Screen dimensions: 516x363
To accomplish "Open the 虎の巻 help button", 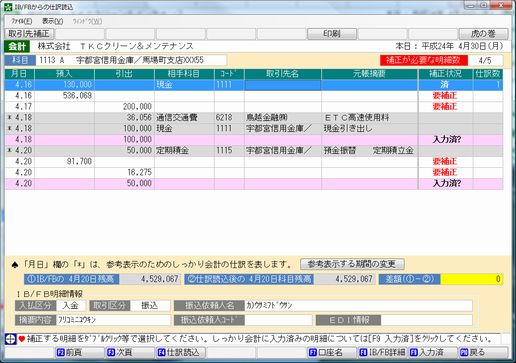I will point(483,34).
